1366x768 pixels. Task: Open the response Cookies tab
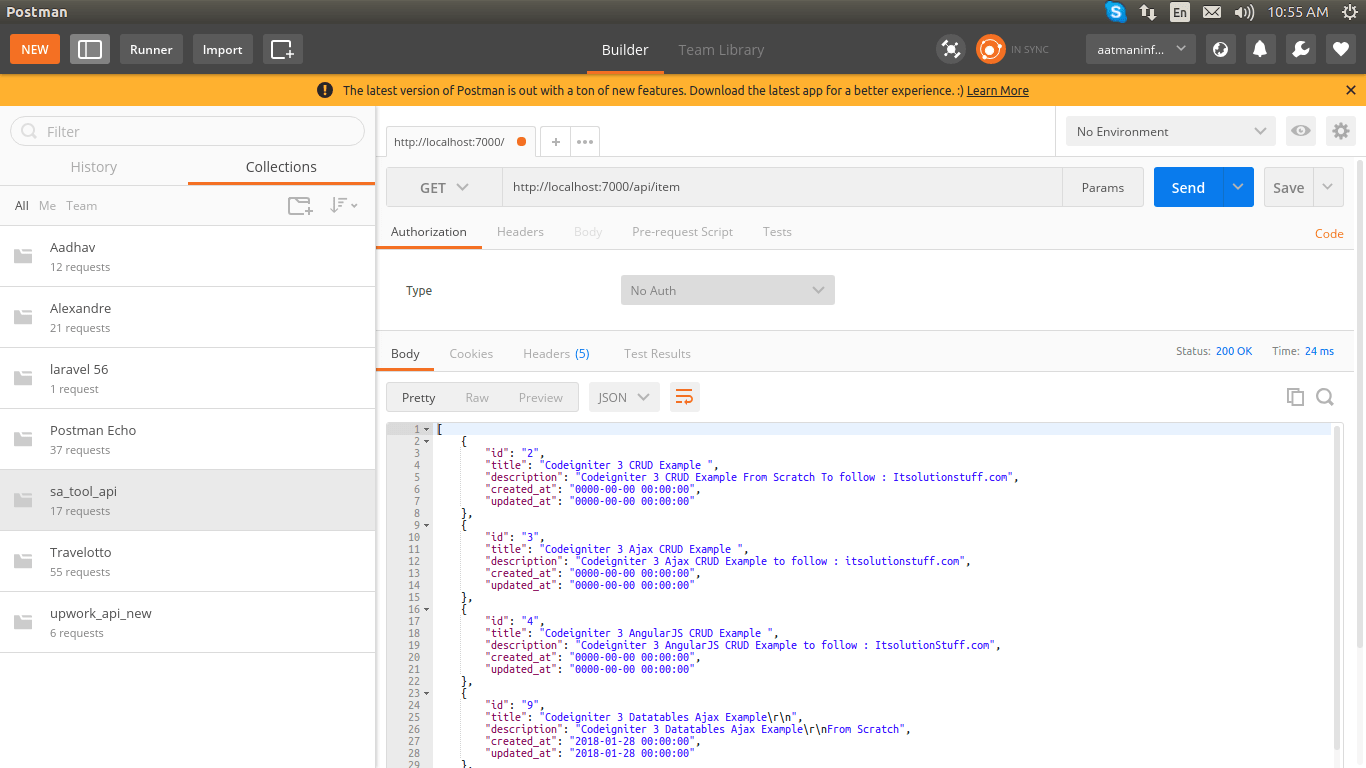point(471,353)
